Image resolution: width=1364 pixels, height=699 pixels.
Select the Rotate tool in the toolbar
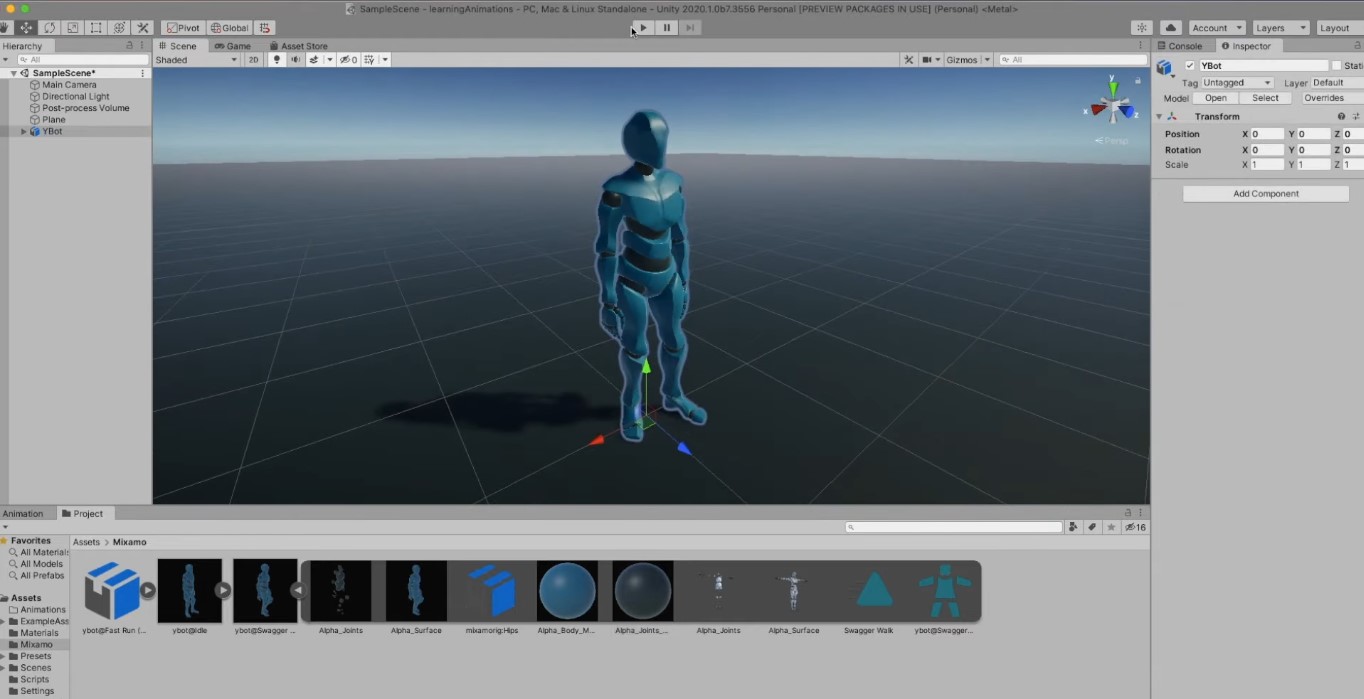click(x=49, y=27)
